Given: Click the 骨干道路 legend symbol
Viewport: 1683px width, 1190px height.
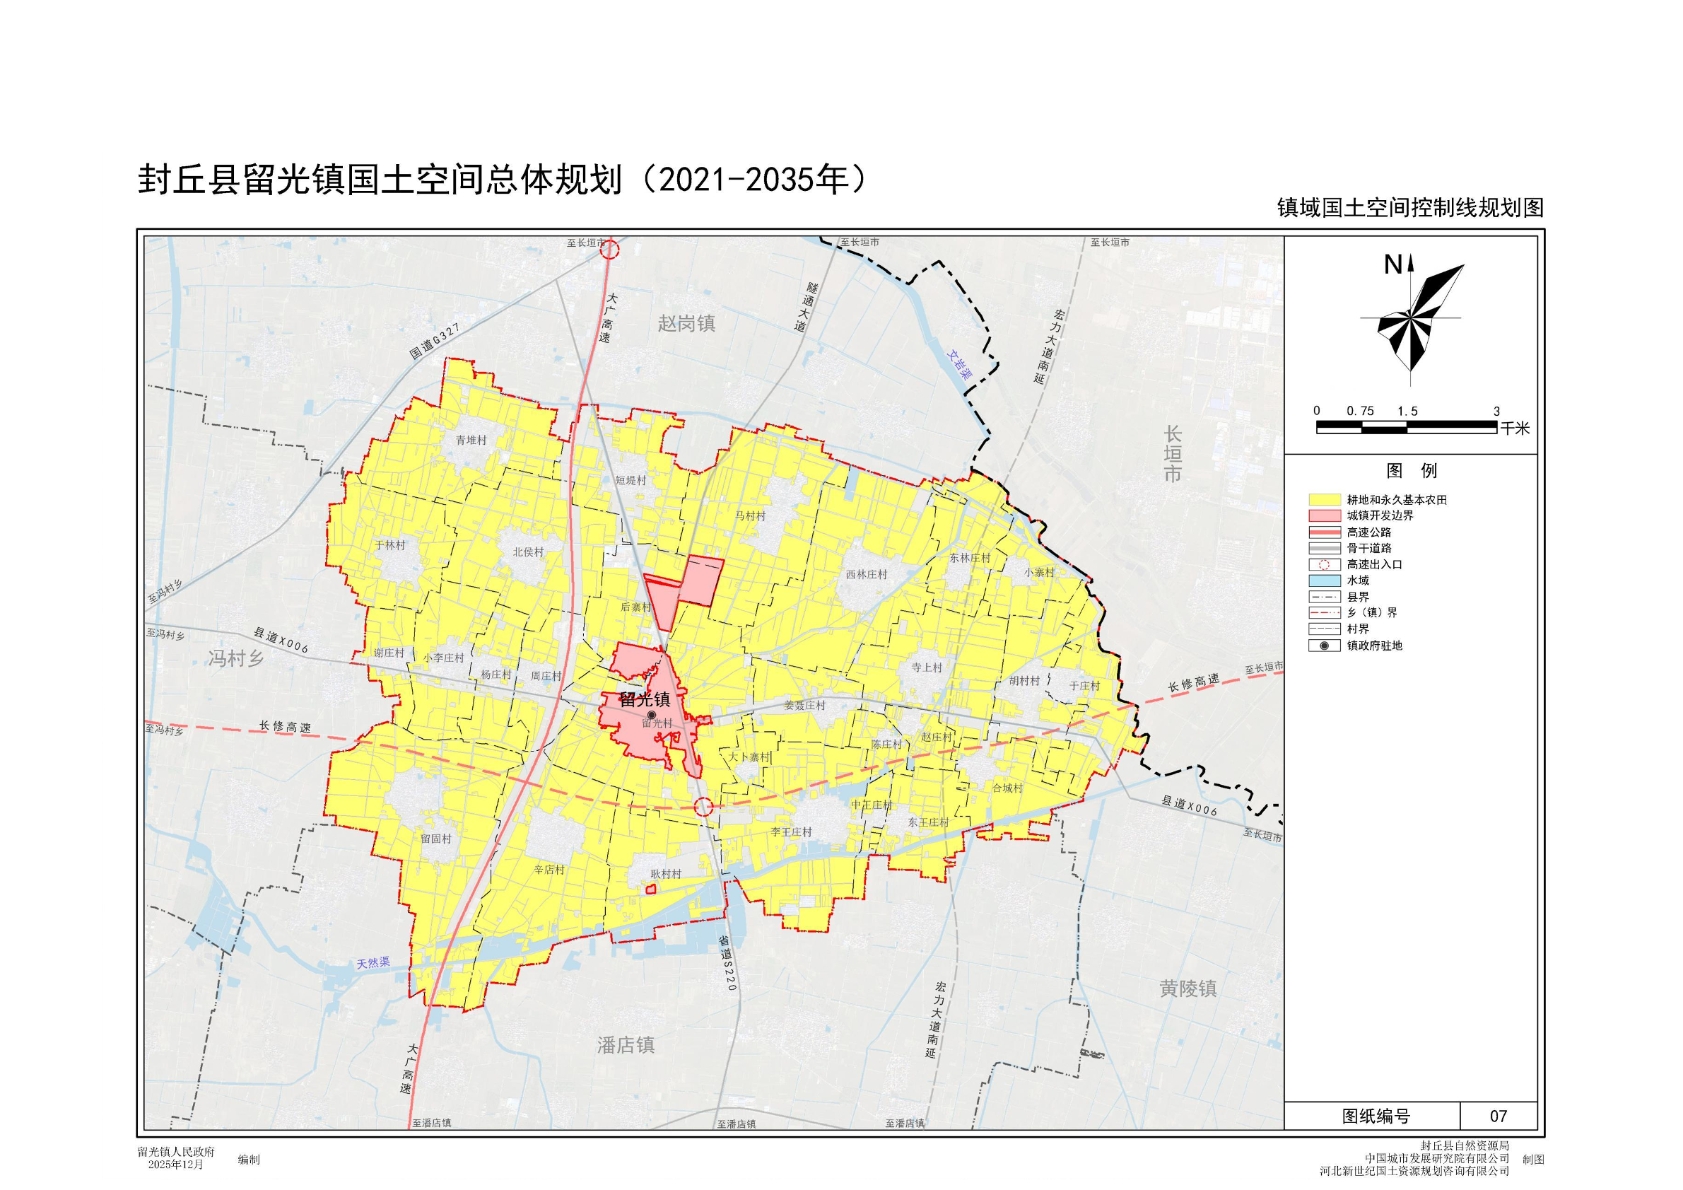Looking at the screenshot, I should (x=1324, y=548).
